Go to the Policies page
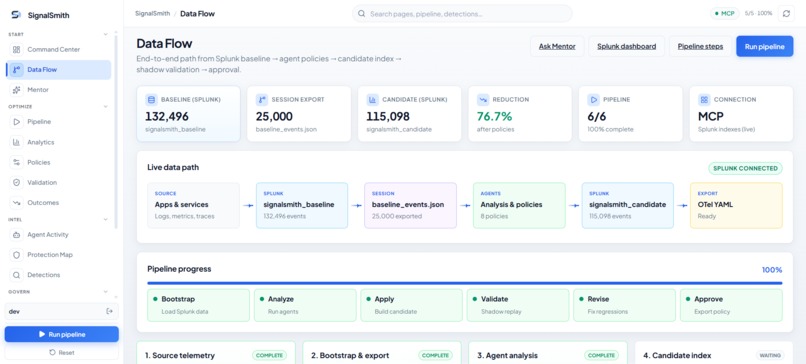 click(58, 162)
